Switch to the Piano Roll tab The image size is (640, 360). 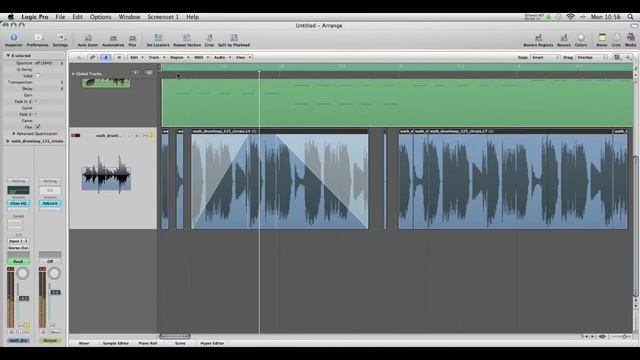(148, 343)
